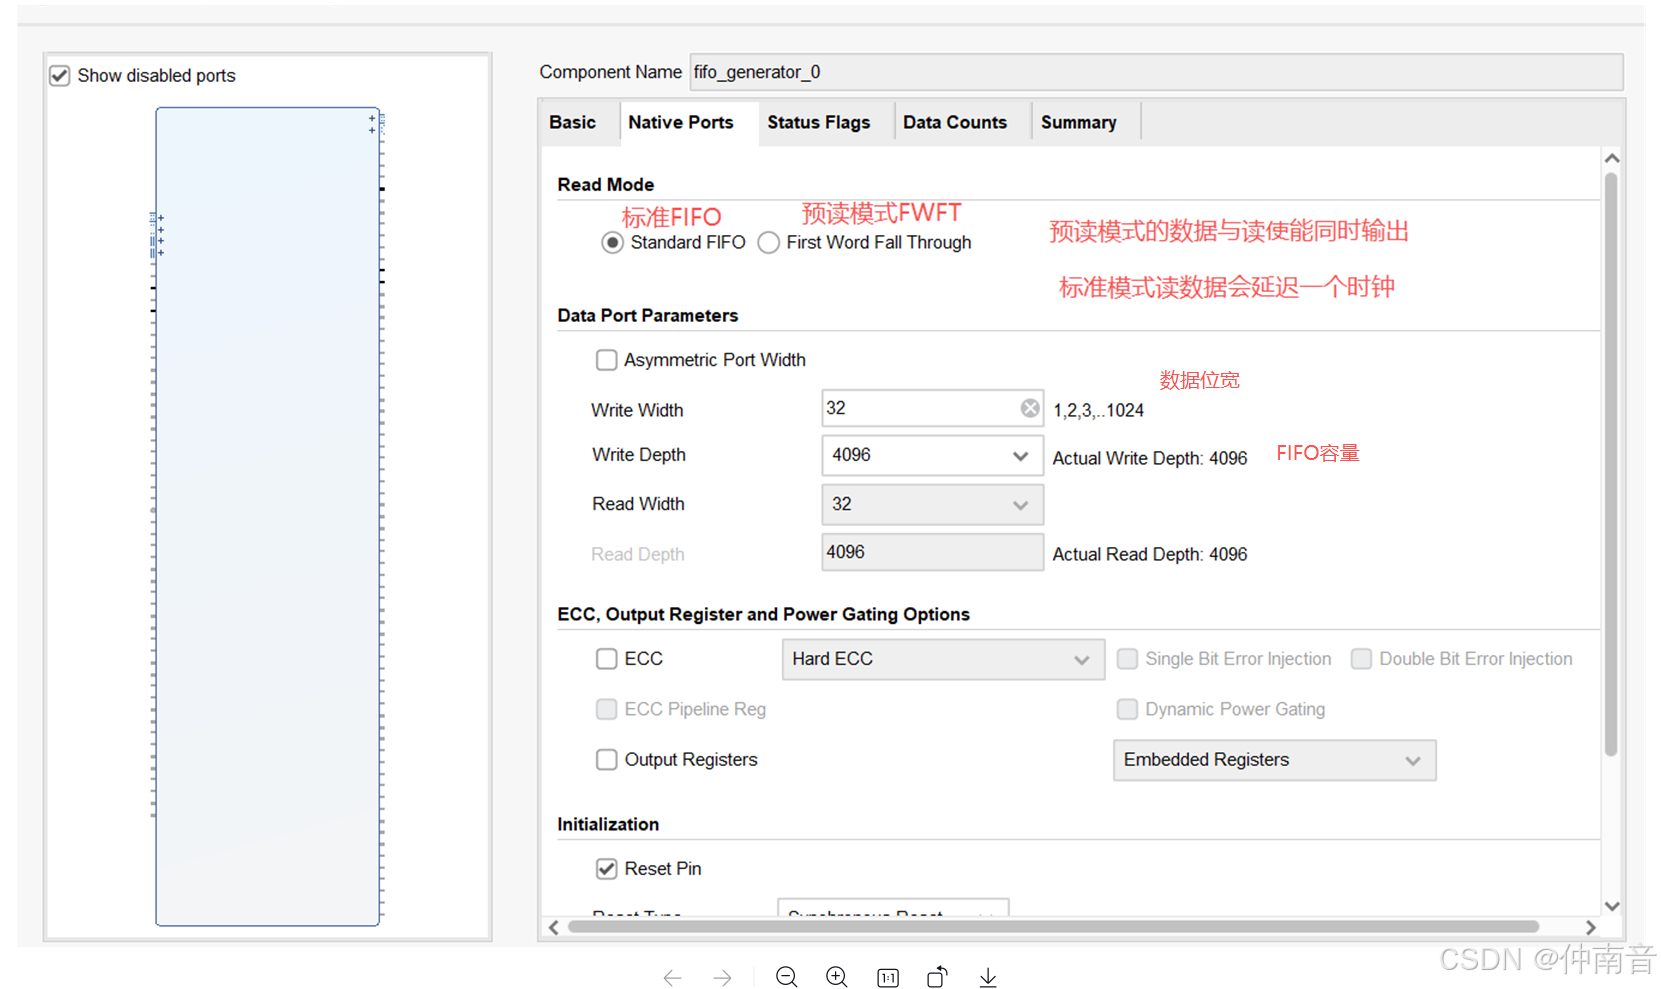This screenshot has height=989, width=1661.
Task: Enable the ECC checkbox
Action: (606, 659)
